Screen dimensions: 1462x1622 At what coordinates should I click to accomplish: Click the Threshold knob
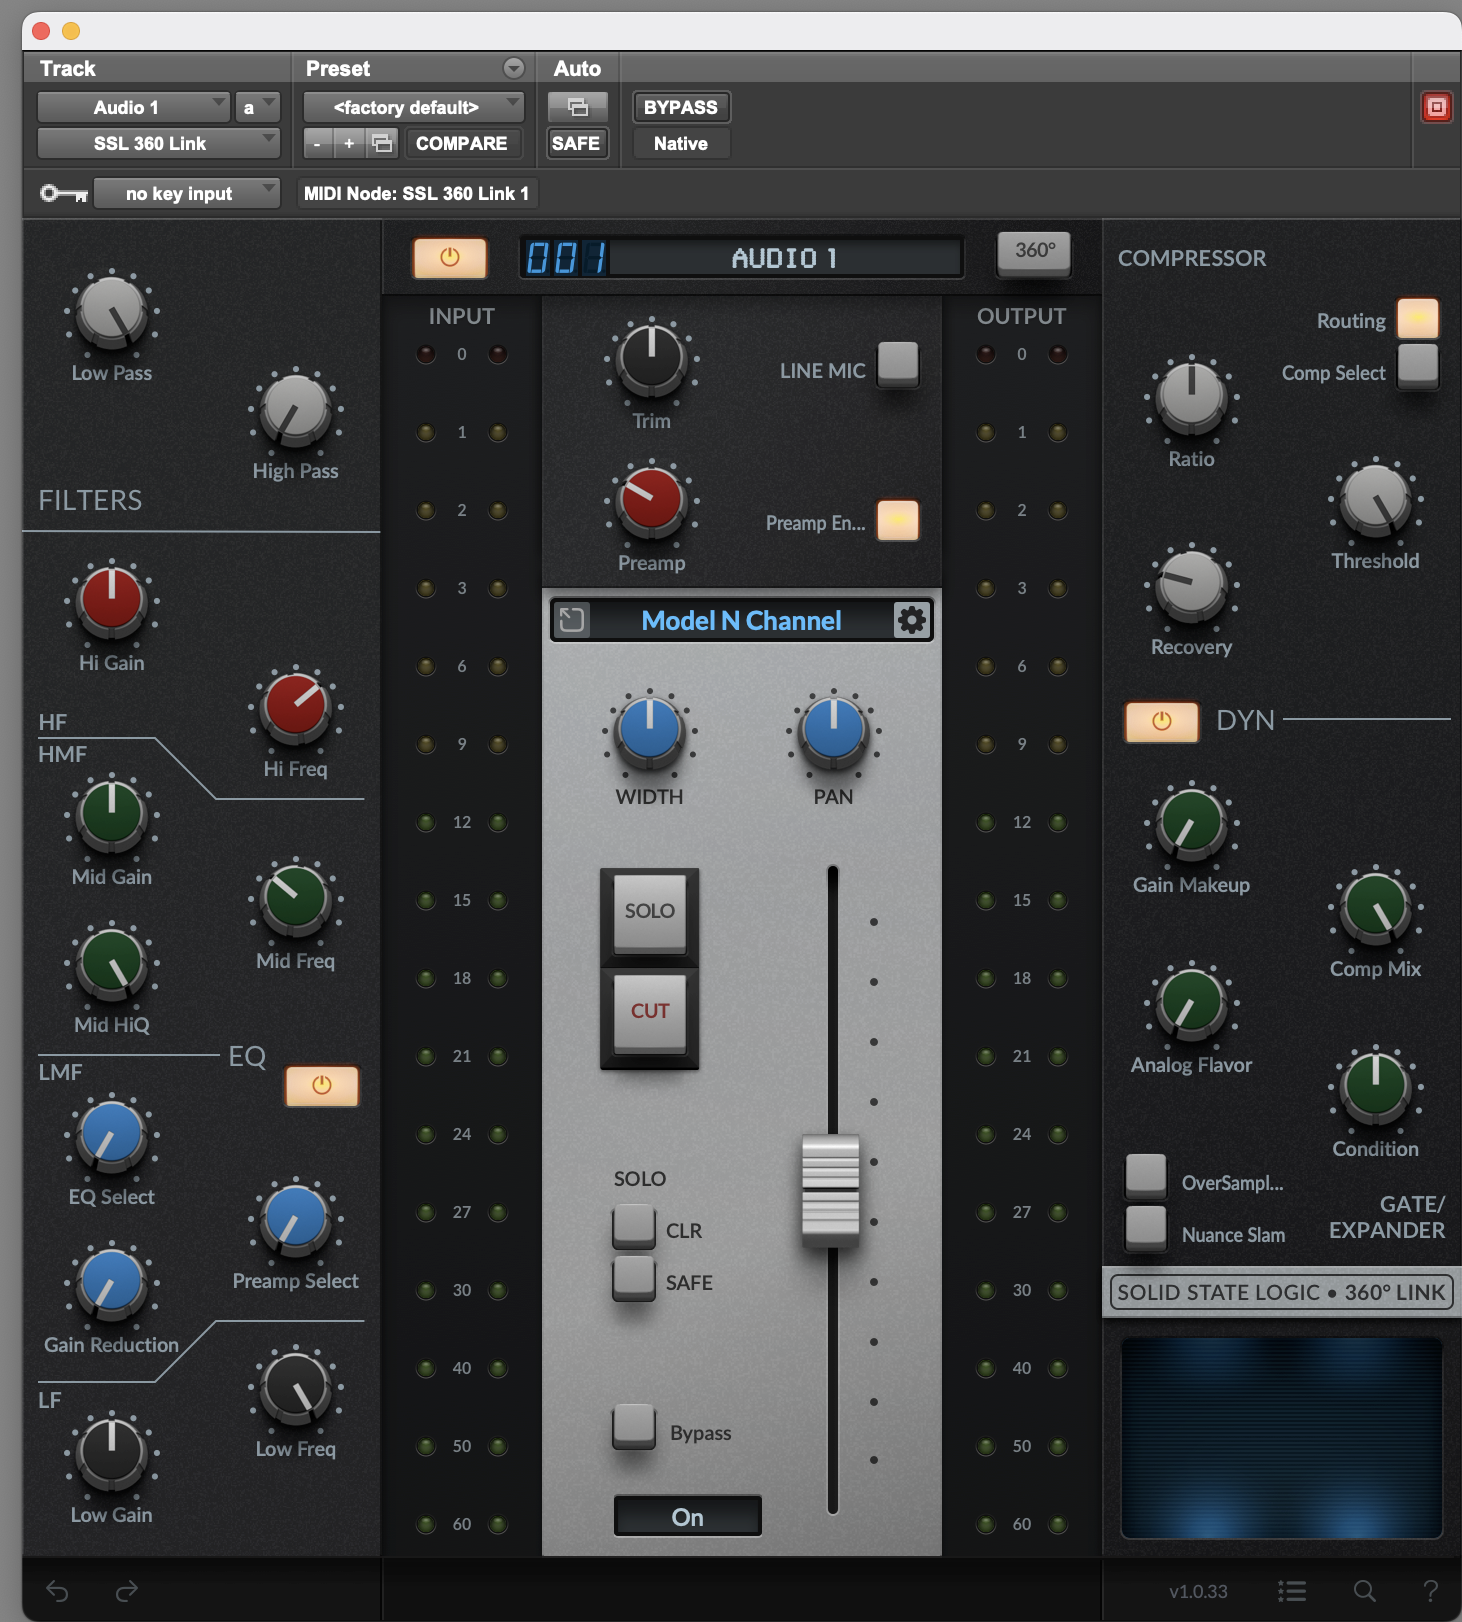click(1376, 499)
